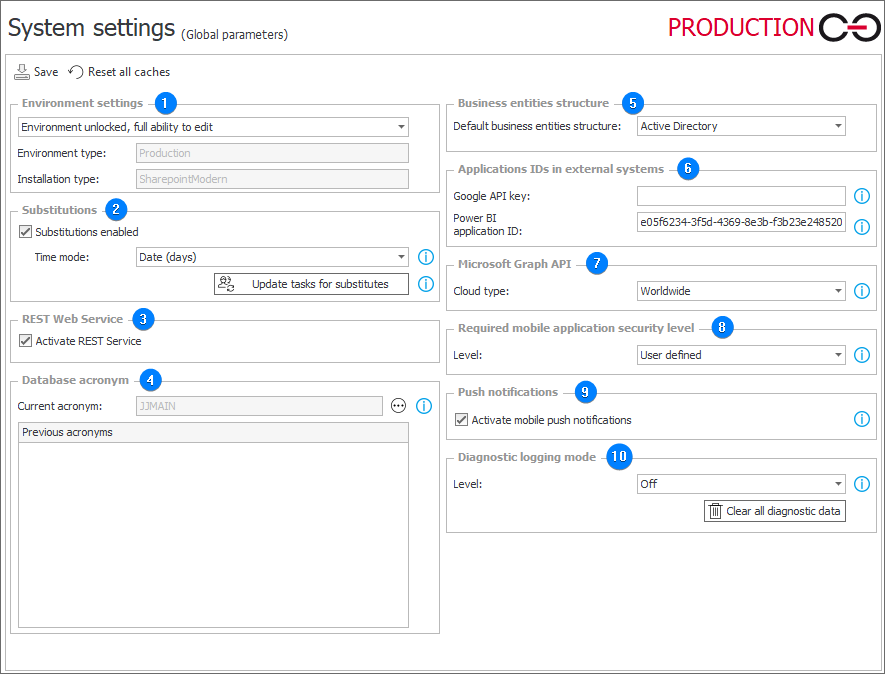
Task: Open info icon for Cloud type
Action: click(x=861, y=291)
